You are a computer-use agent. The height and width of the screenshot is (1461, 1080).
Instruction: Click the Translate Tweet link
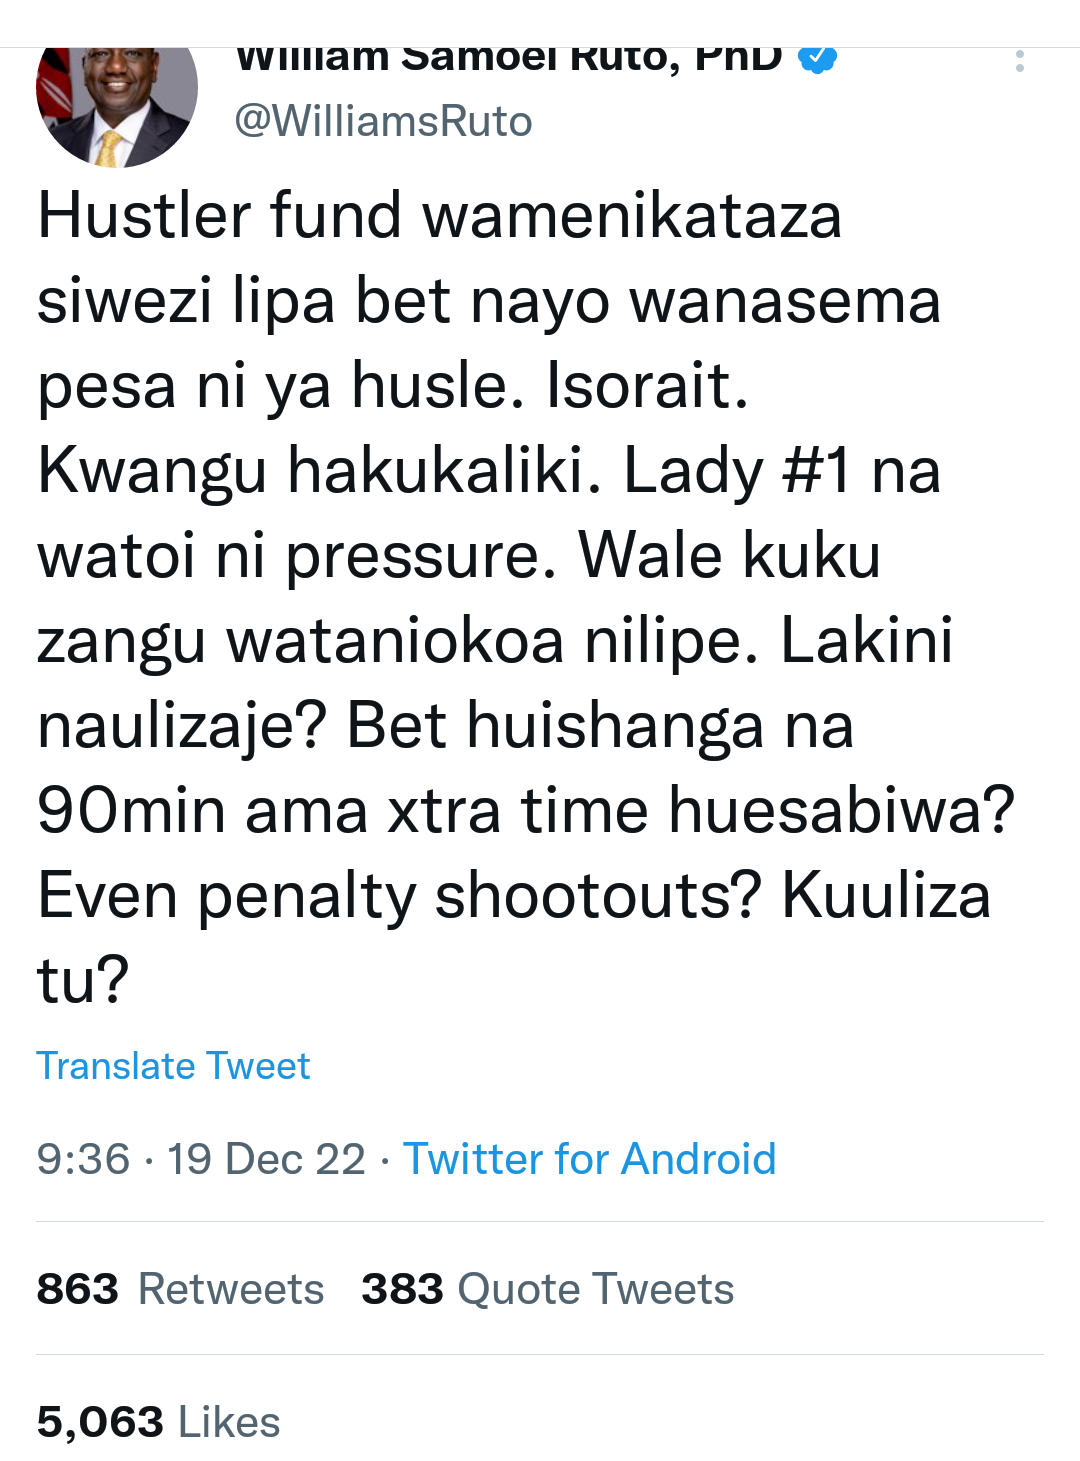coord(173,1066)
